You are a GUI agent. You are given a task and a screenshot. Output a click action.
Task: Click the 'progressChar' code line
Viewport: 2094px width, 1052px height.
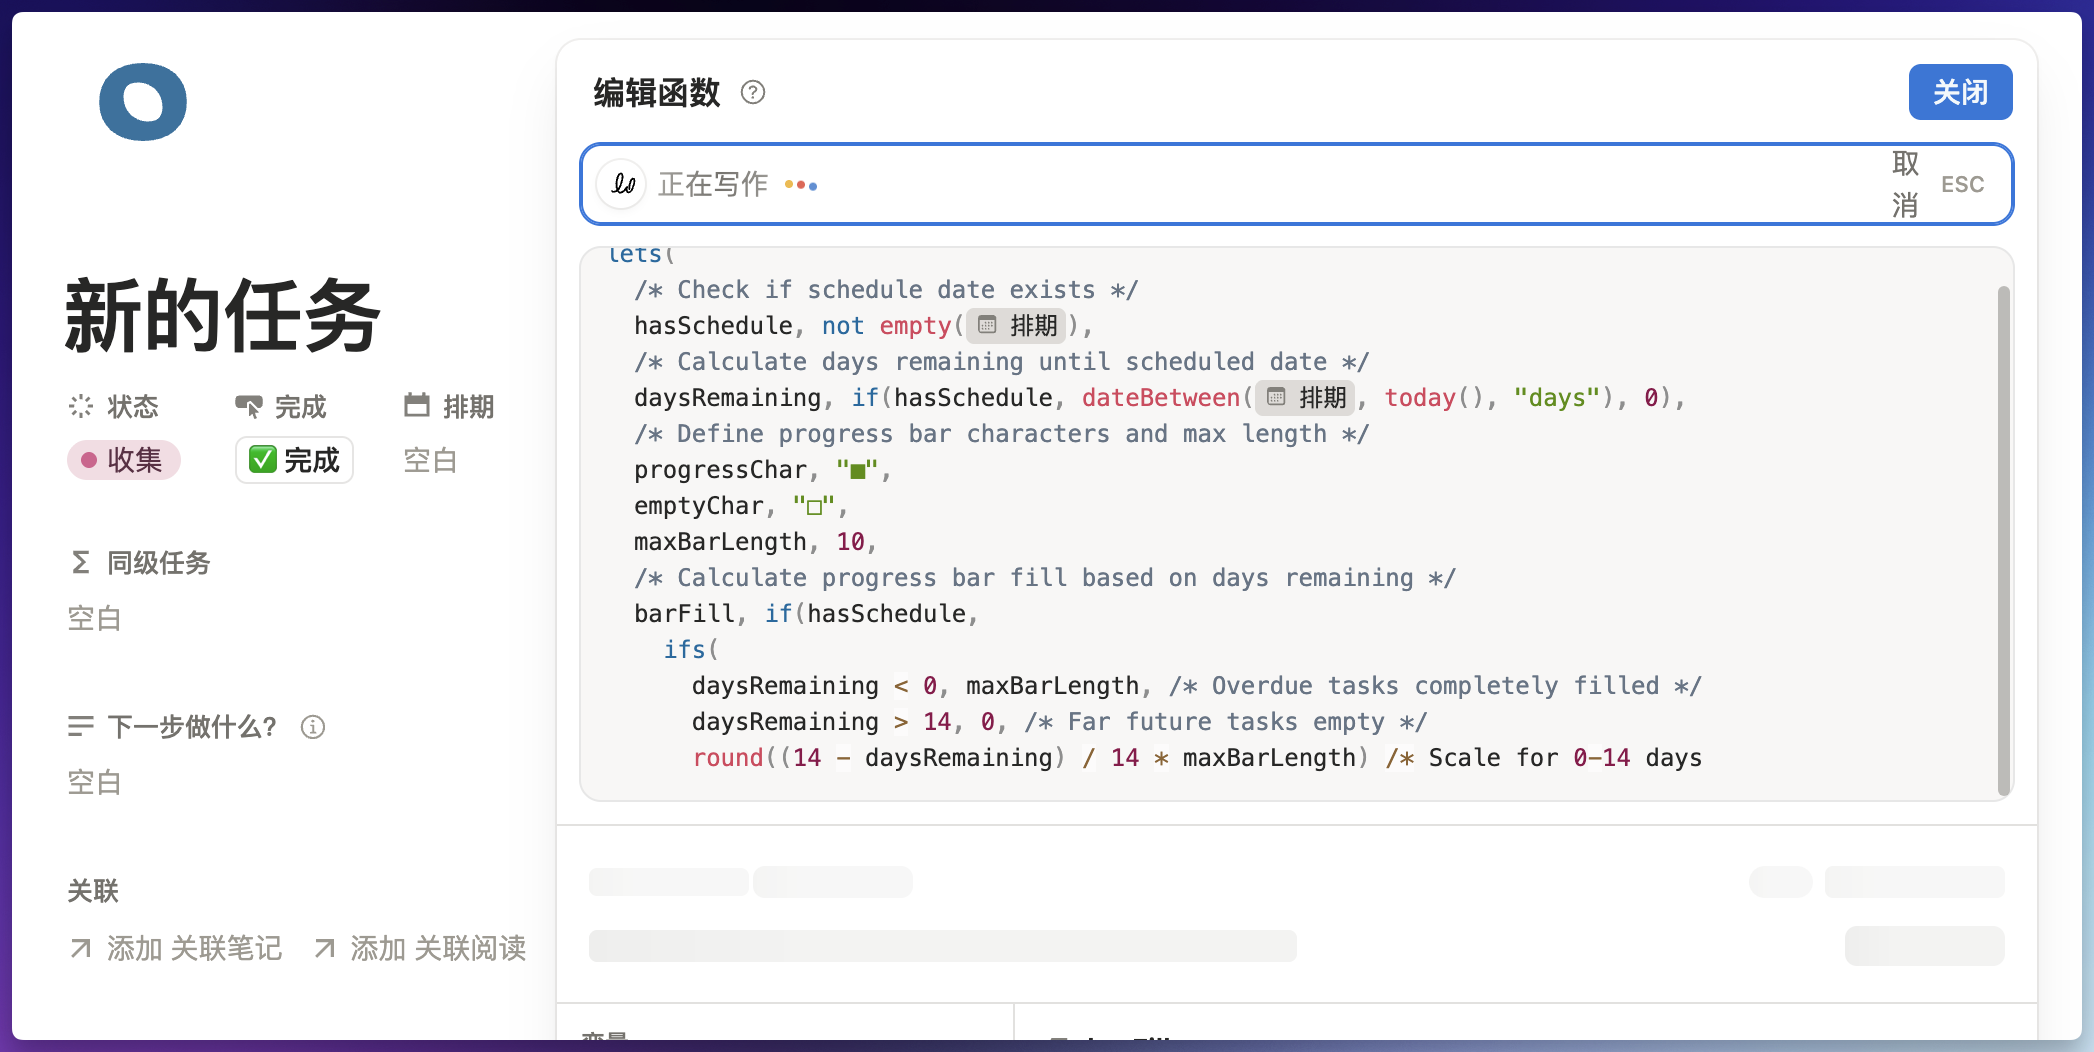pos(763,470)
